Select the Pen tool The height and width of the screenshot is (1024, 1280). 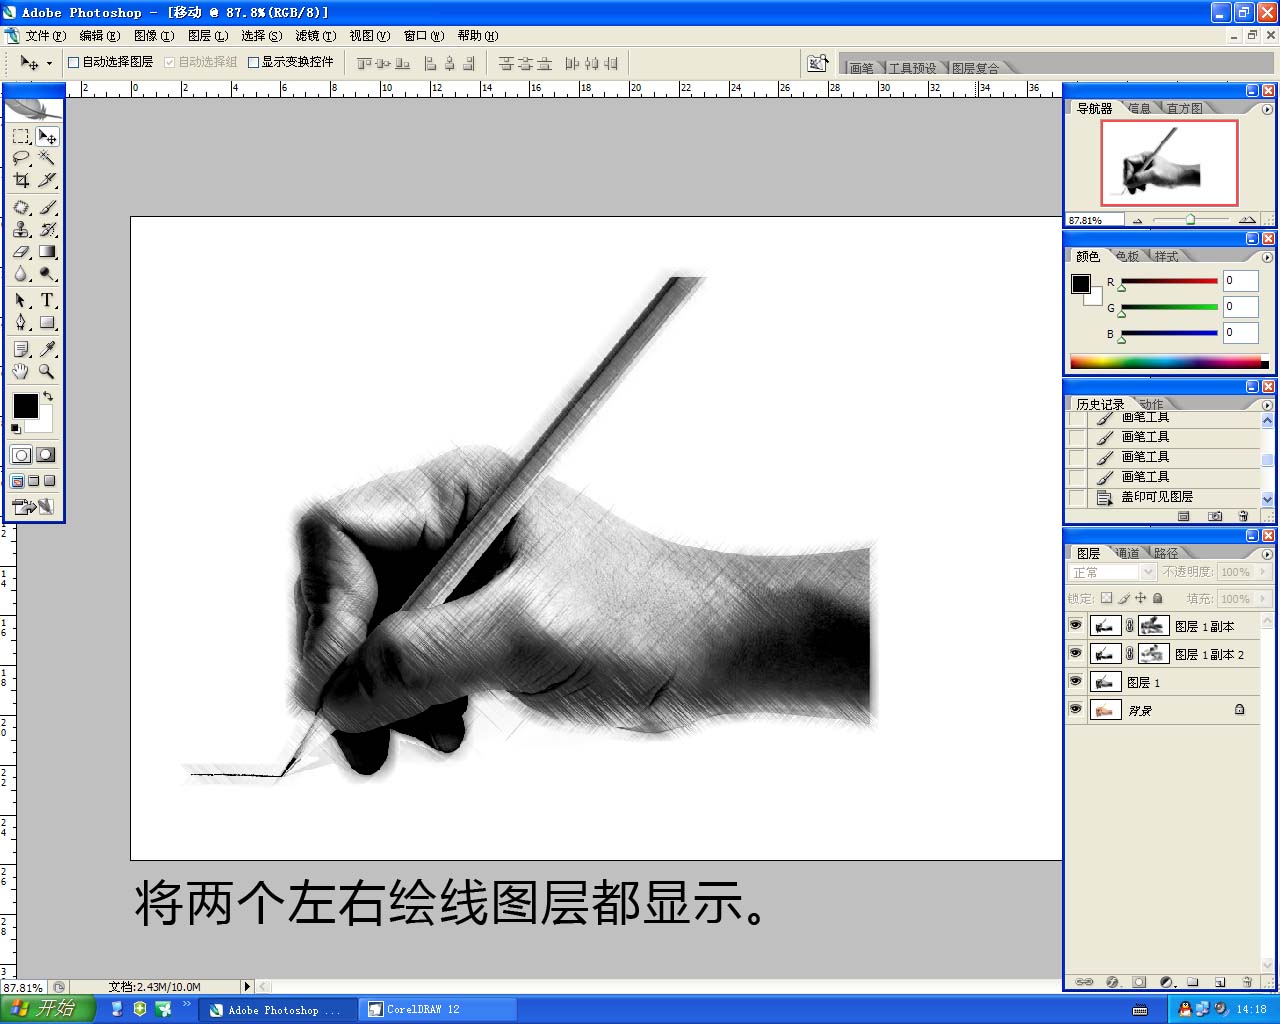21,322
